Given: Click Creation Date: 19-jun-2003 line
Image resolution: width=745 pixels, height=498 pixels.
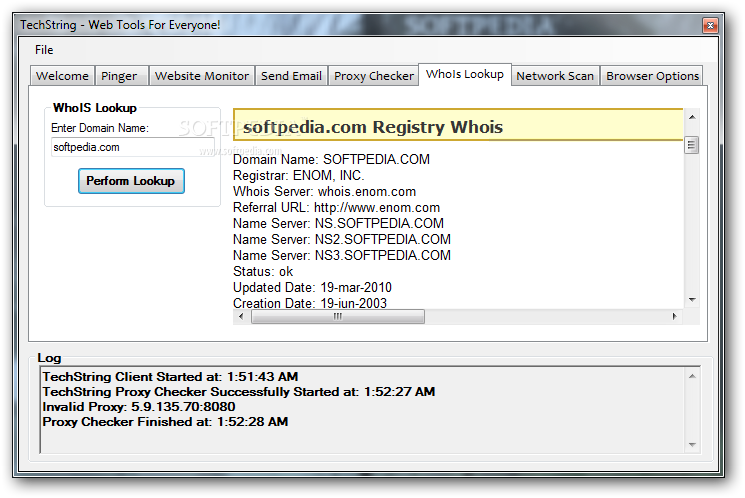Looking at the screenshot, I should tap(310, 303).
